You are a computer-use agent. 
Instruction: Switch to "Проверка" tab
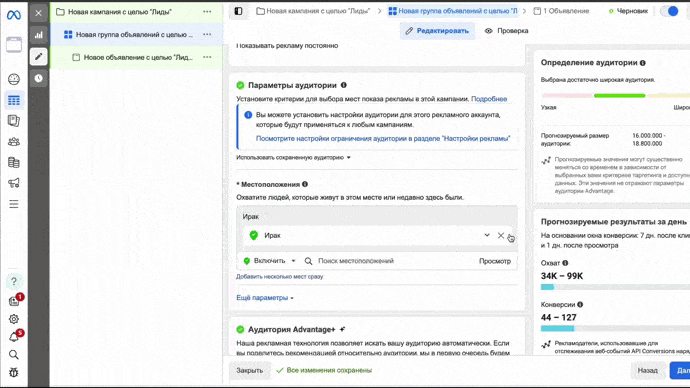pos(506,31)
